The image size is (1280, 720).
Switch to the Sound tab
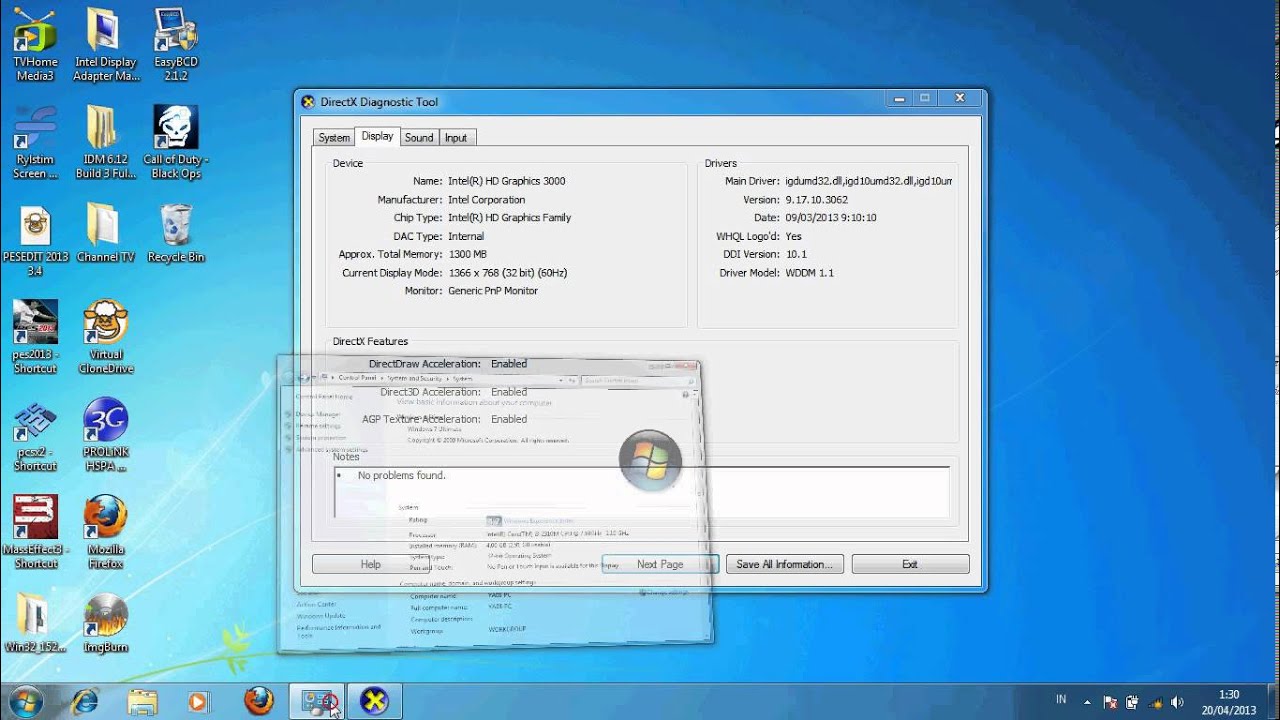point(419,137)
